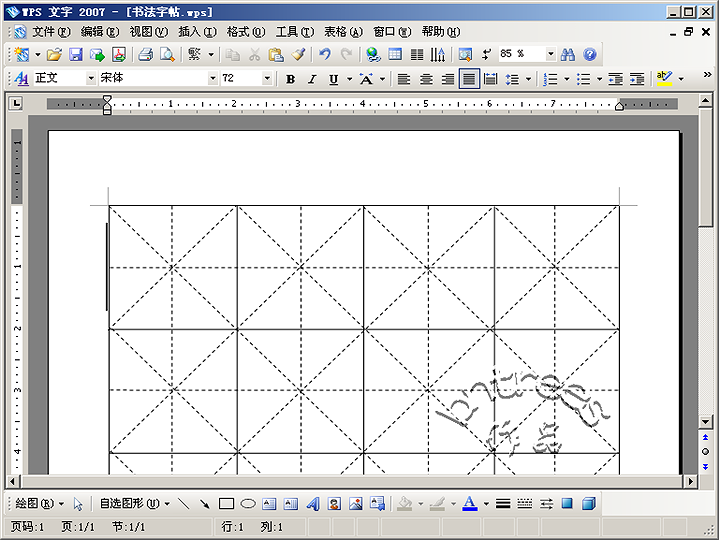Center align the text

[x=426, y=79]
